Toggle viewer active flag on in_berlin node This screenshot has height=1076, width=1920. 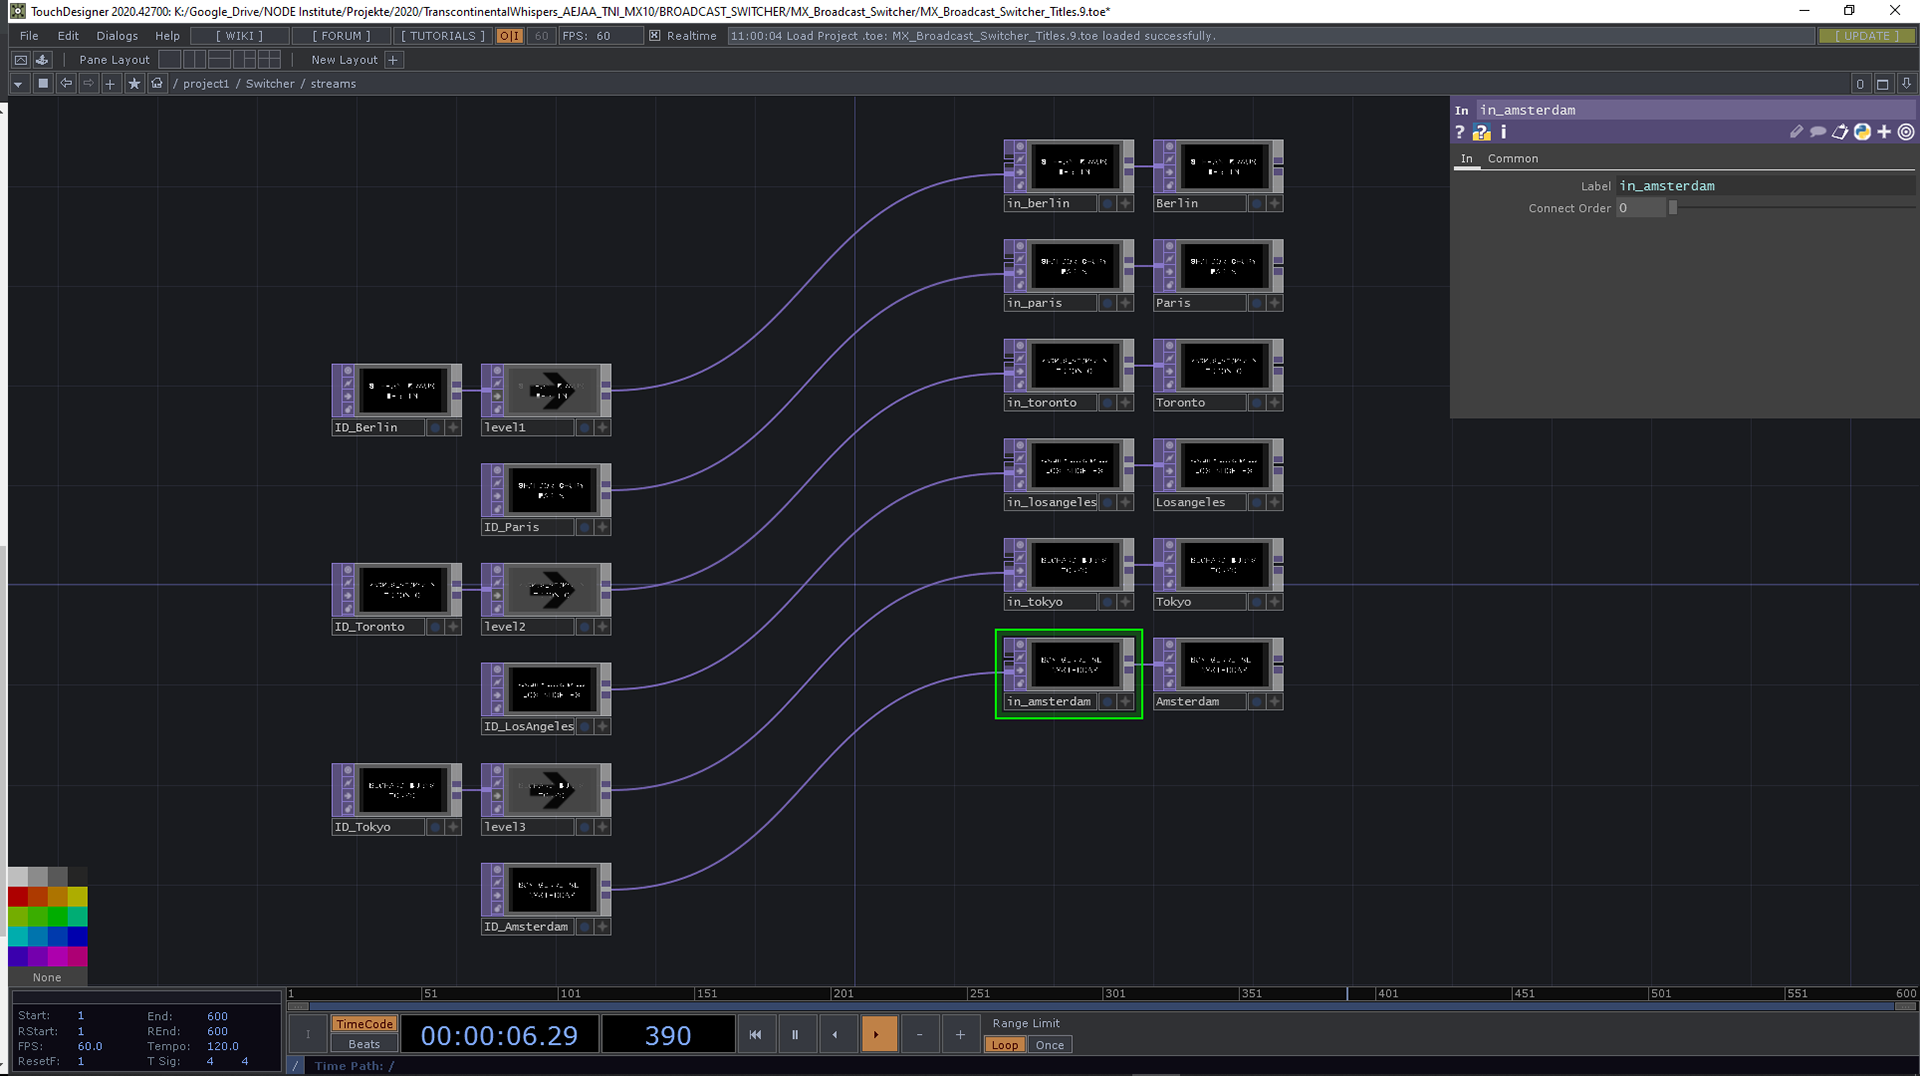[1107, 203]
